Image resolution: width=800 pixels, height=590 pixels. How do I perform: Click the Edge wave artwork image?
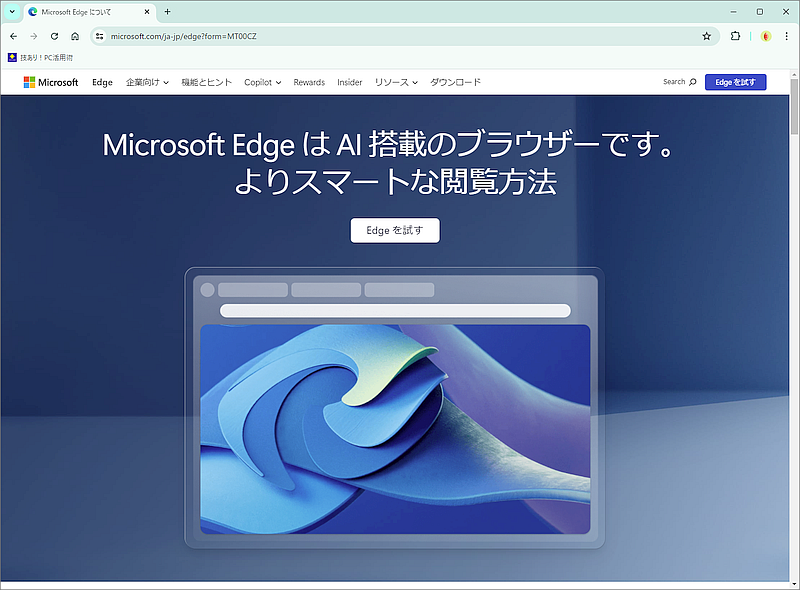coord(395,429)
